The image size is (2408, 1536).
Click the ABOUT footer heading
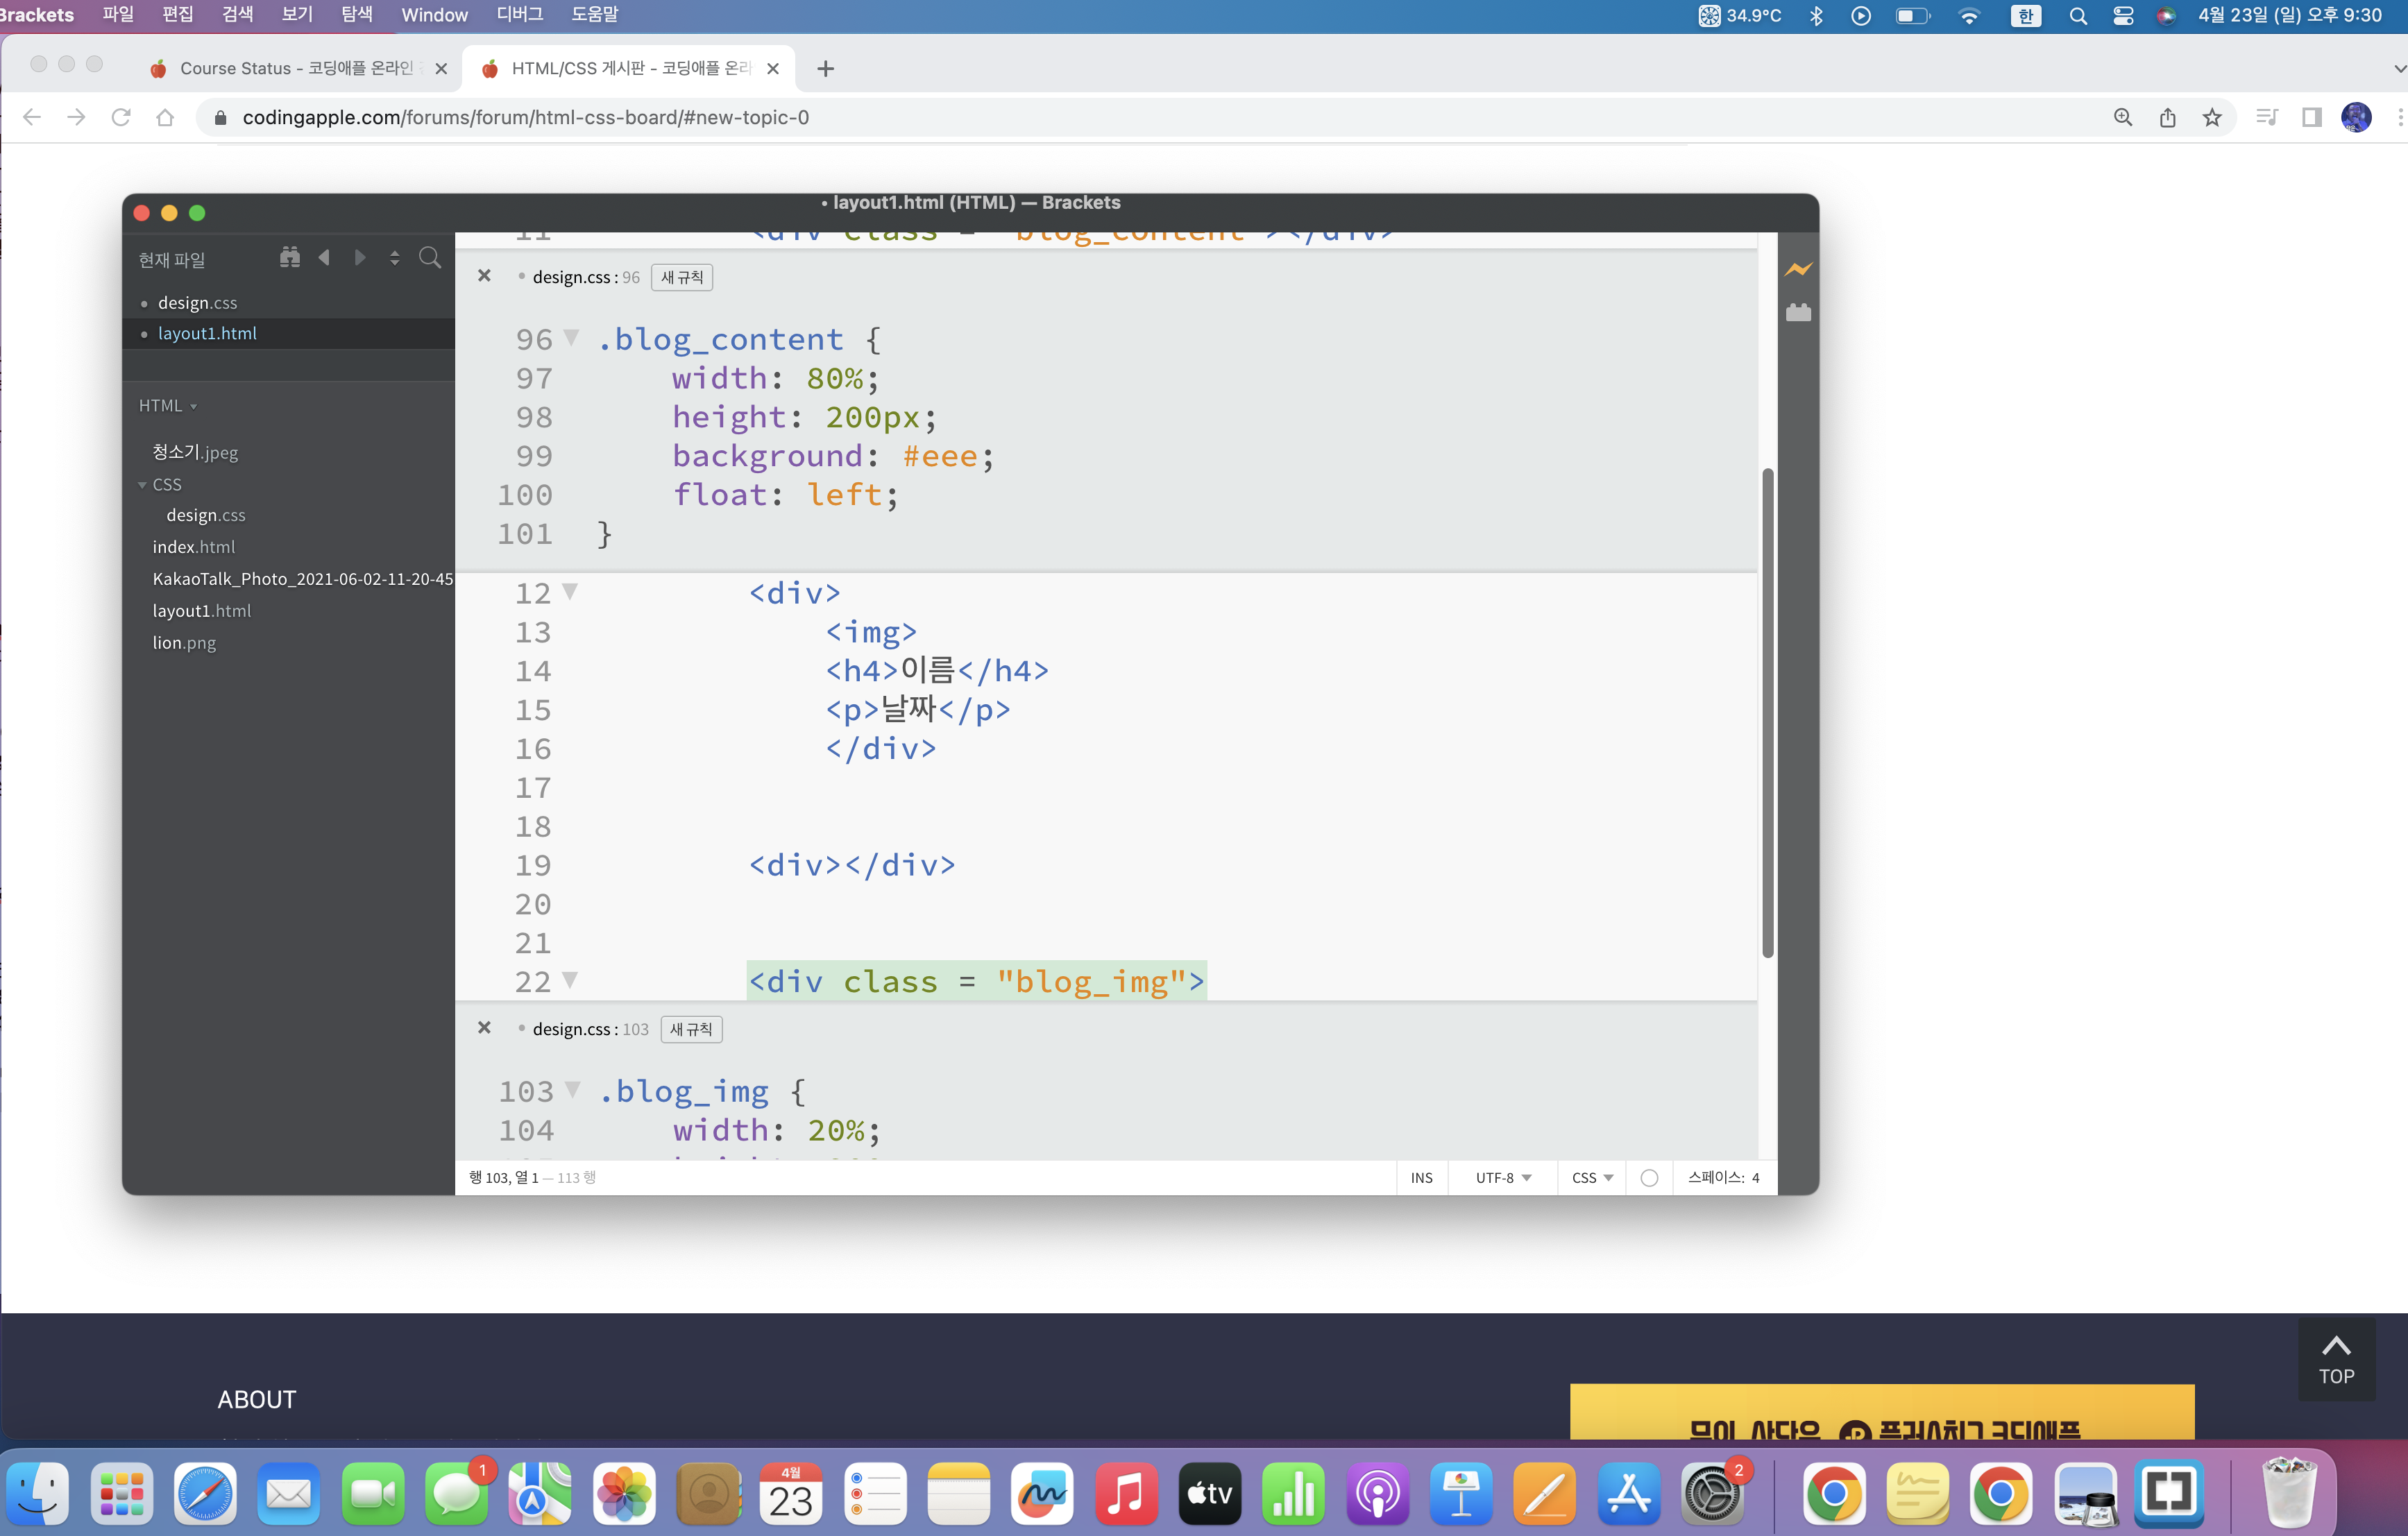(257, 1400)
